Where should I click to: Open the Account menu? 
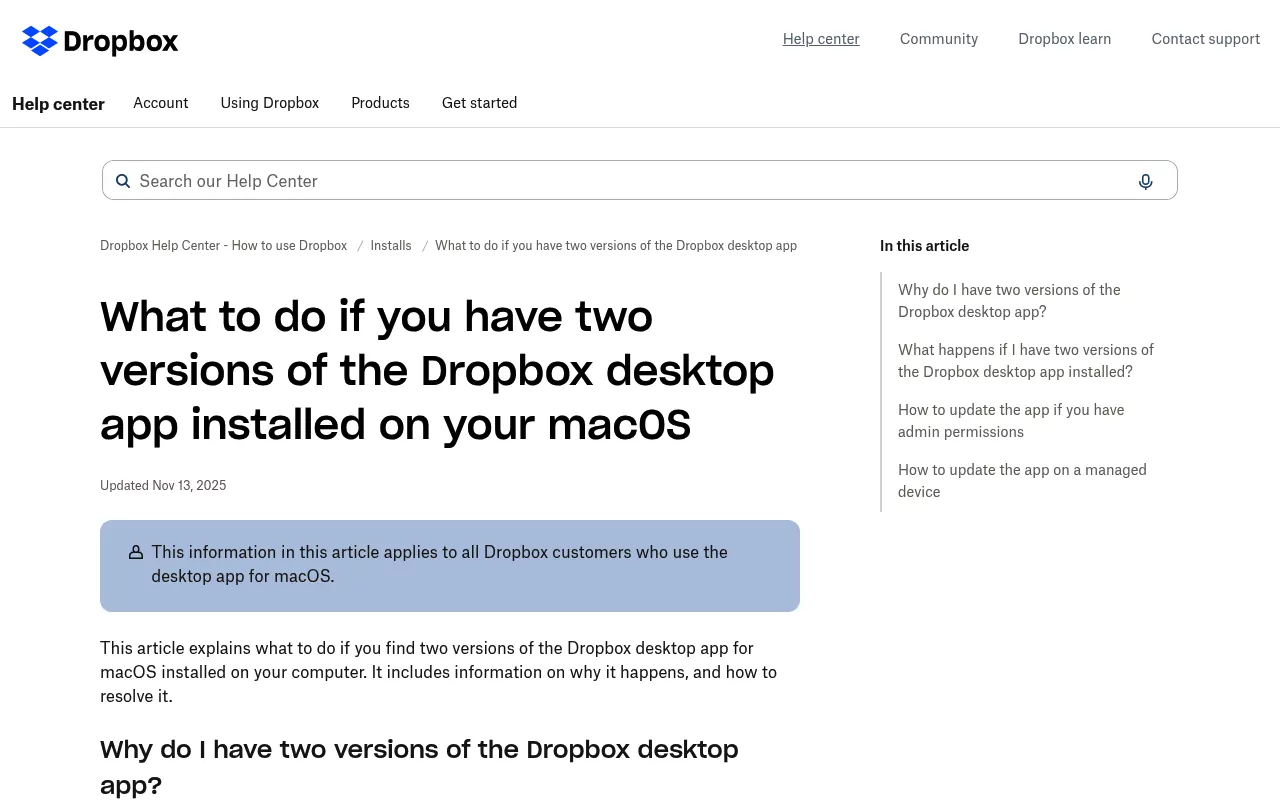tap(161, 103)
